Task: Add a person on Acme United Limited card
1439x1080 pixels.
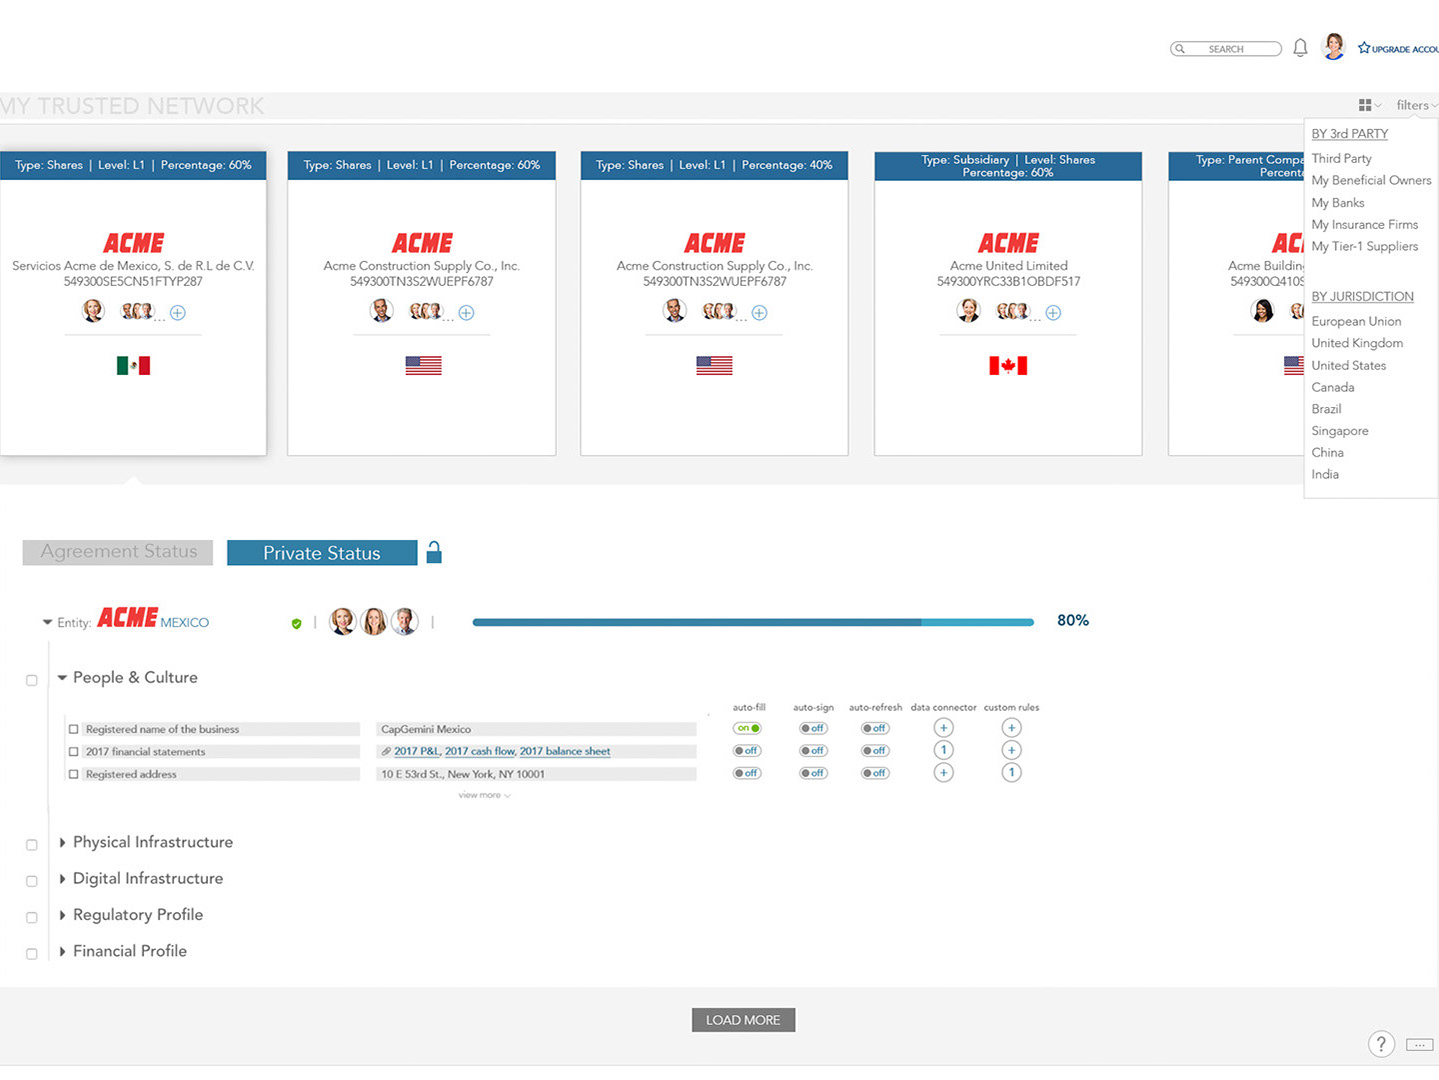Action: click(1053, 313)
